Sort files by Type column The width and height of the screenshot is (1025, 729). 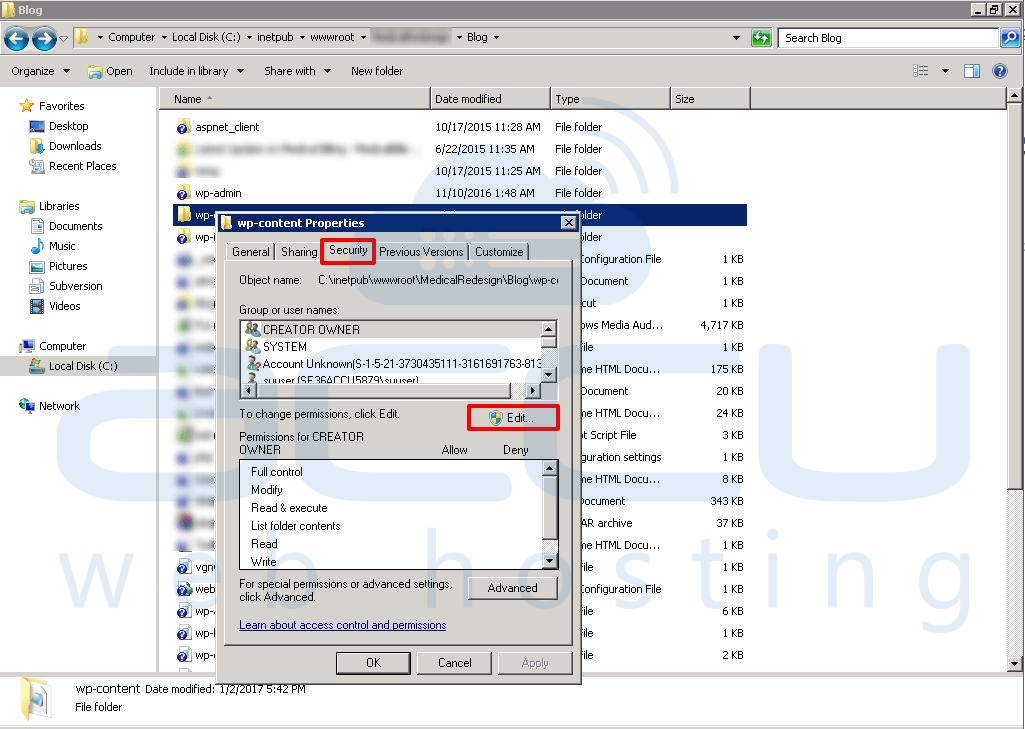pyautogui.click(x=611, y=99)
